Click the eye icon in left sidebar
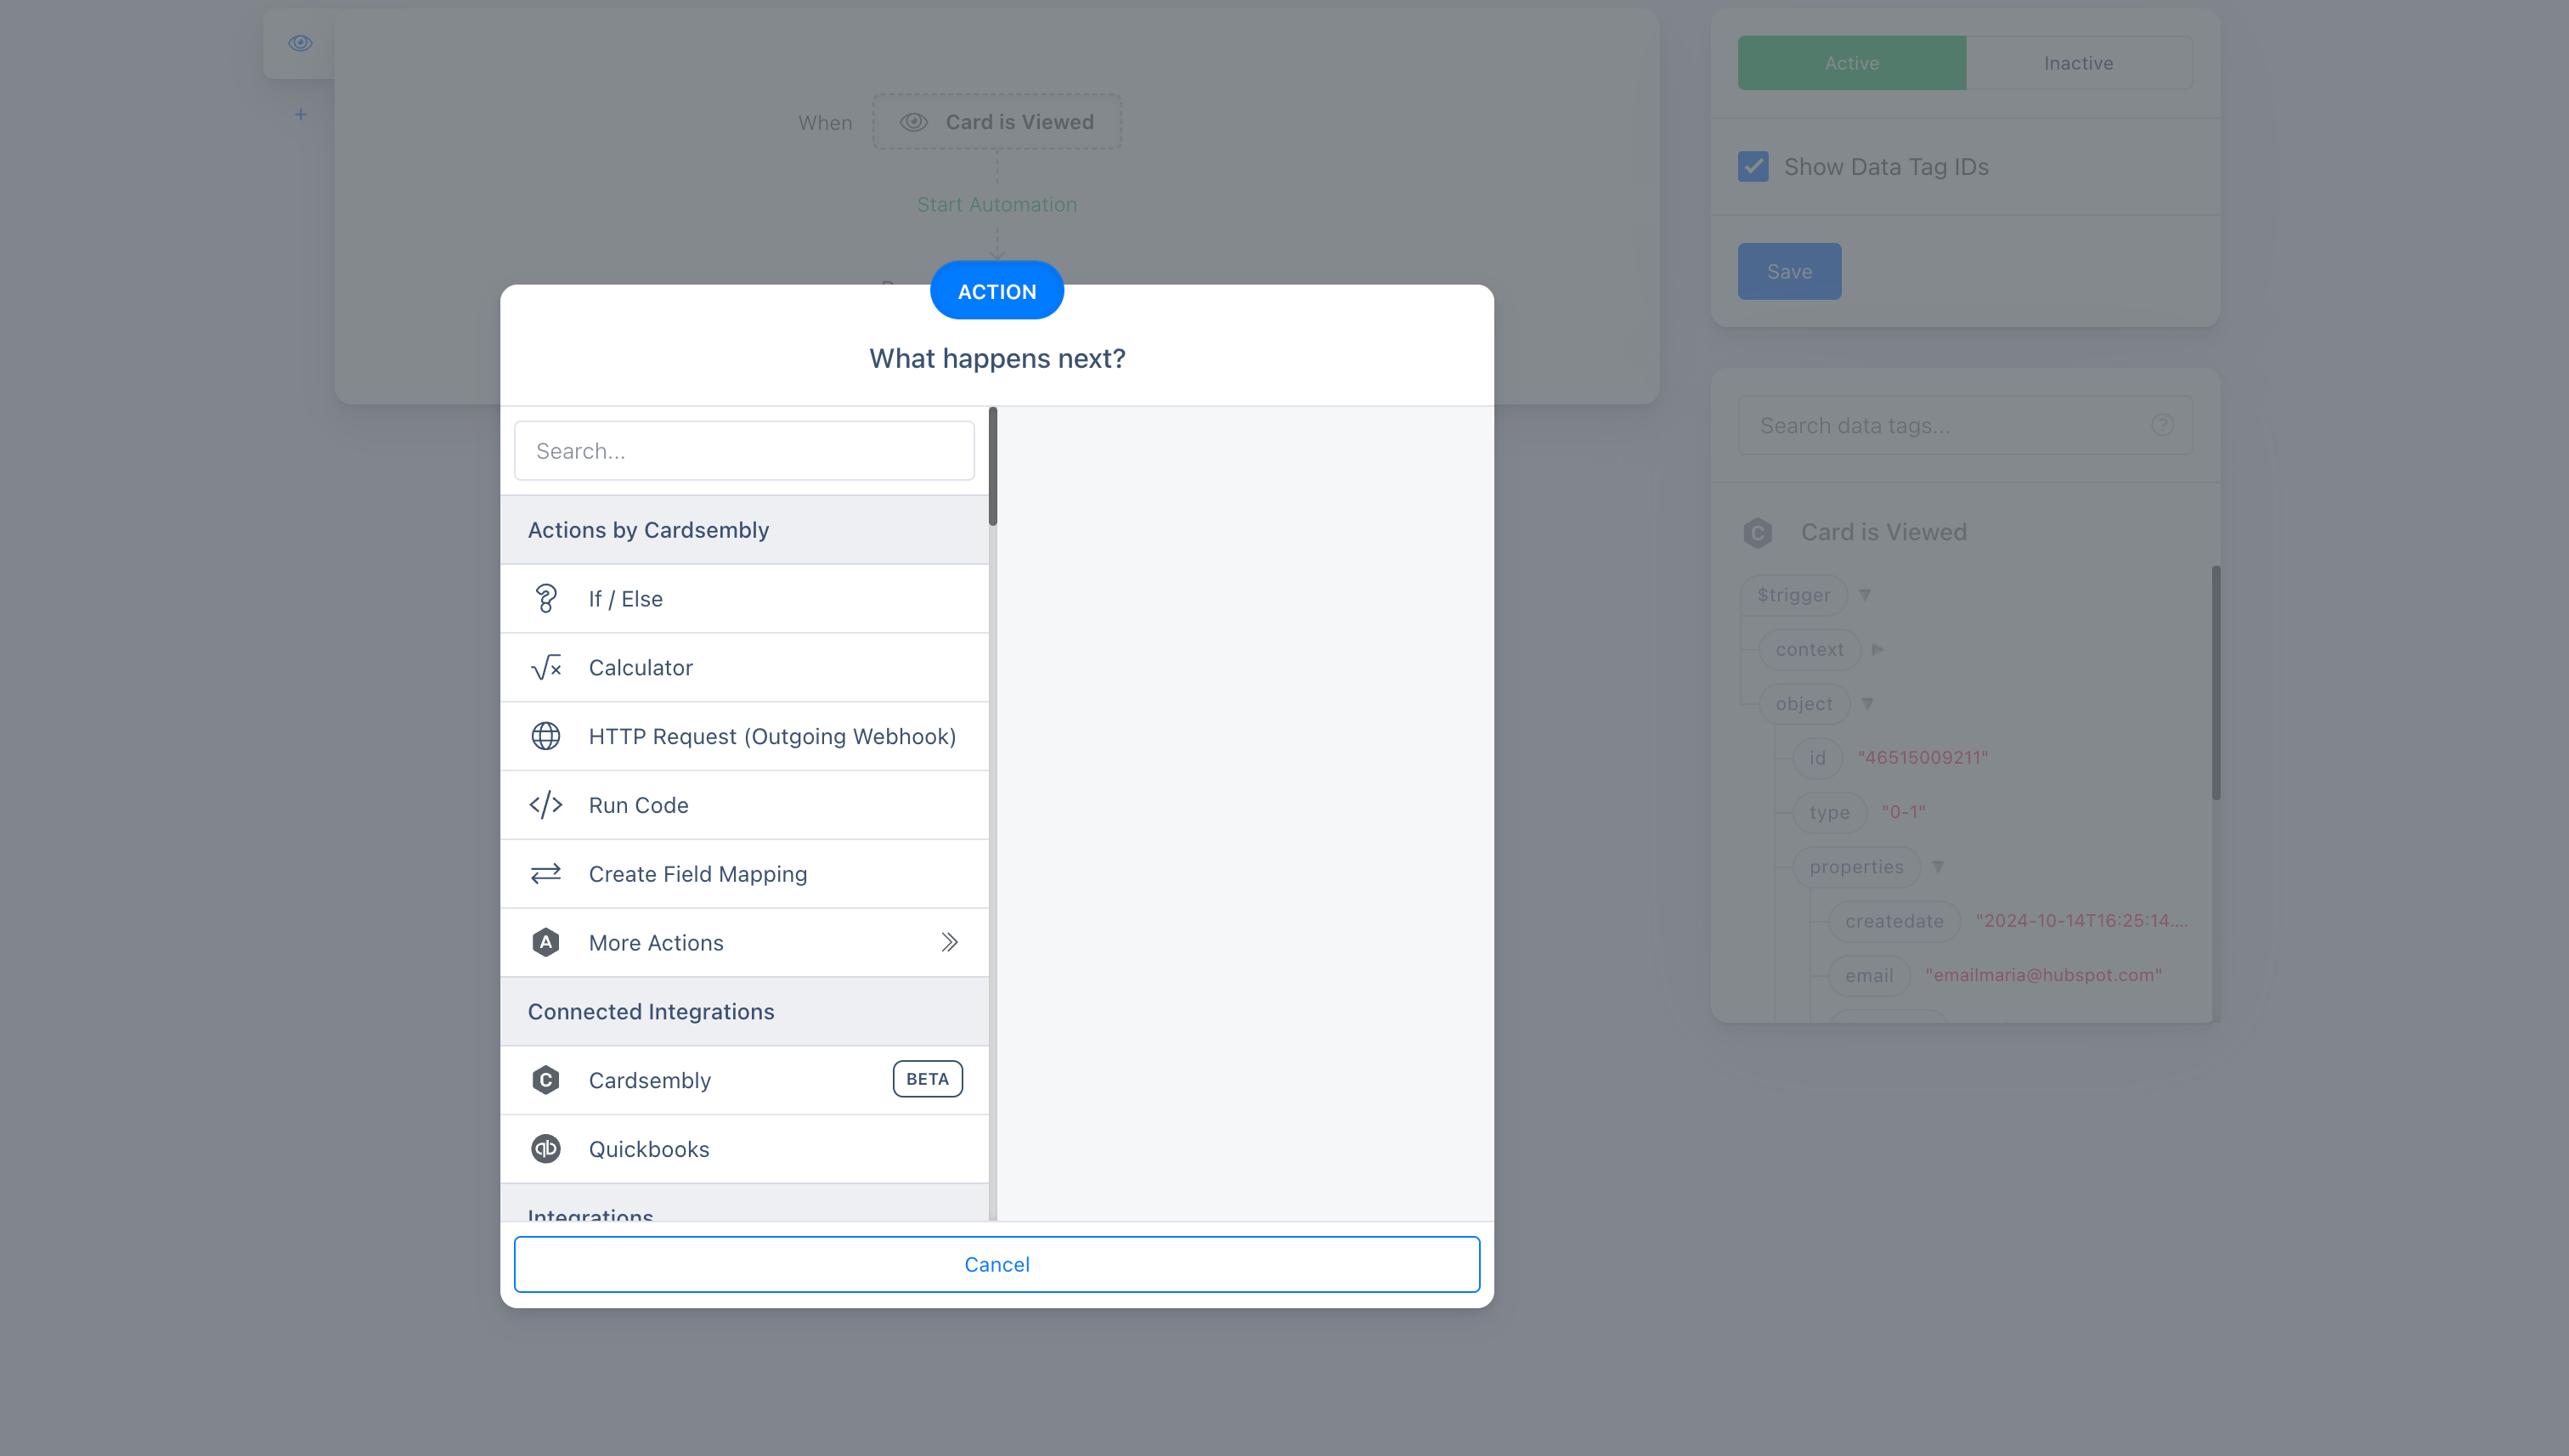The height and width of the screenshot is (1456, 2569). coord(300,43)
